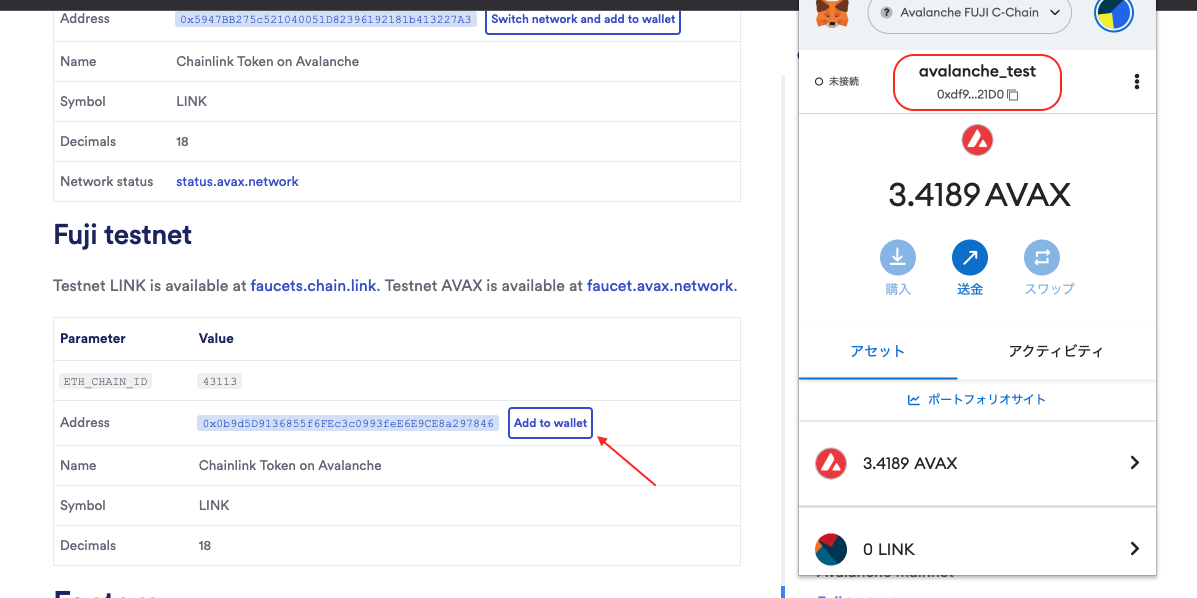Click Switch network and add to wallet
This screenshot has height=598, width=1197.
click(583, 18)
